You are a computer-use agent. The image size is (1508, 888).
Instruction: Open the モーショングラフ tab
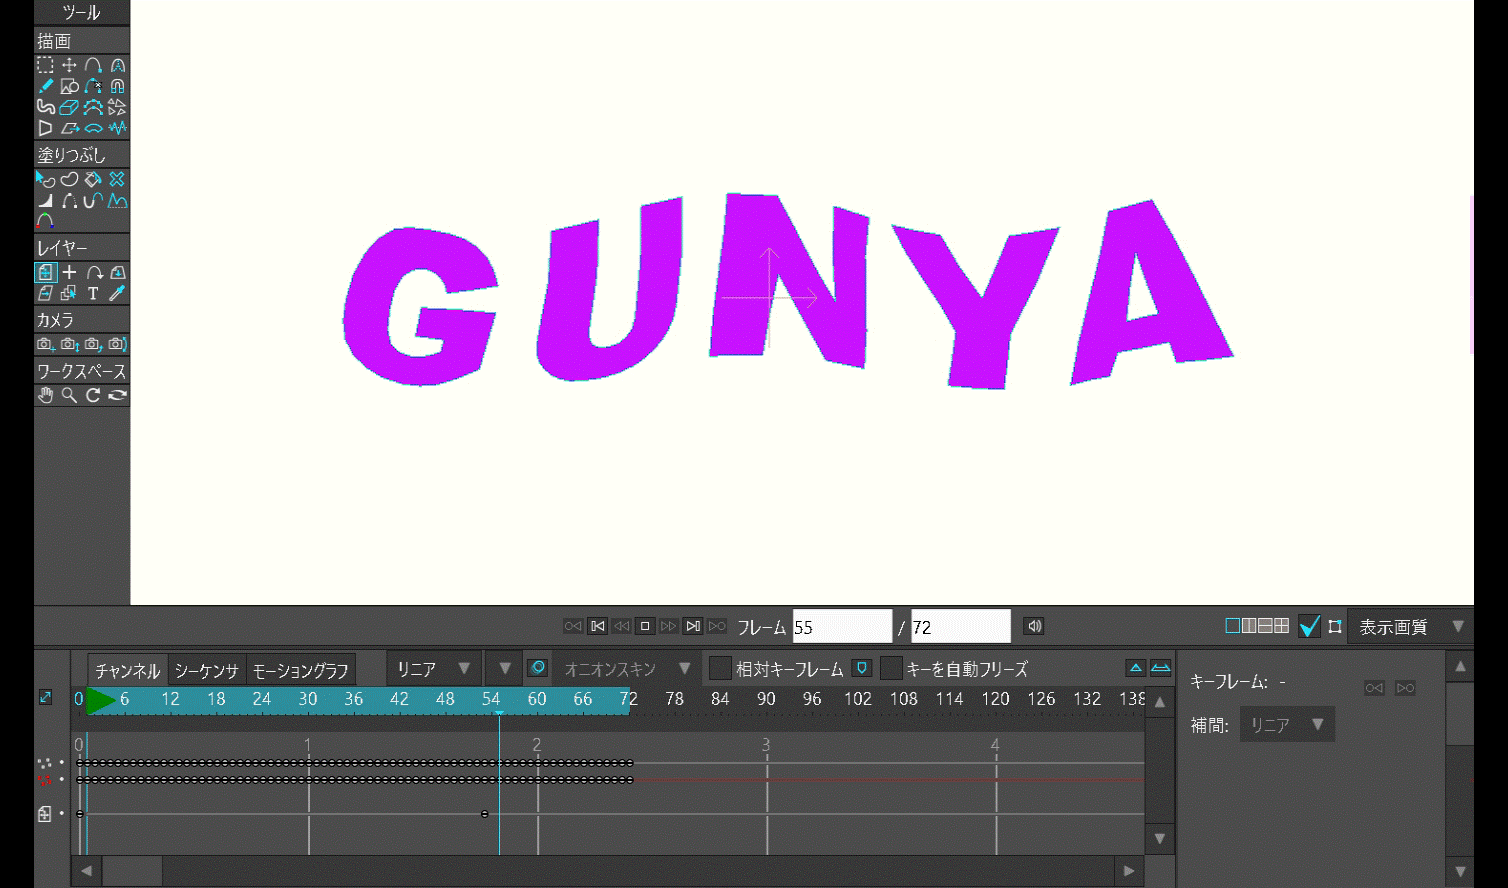coord(300,670)
